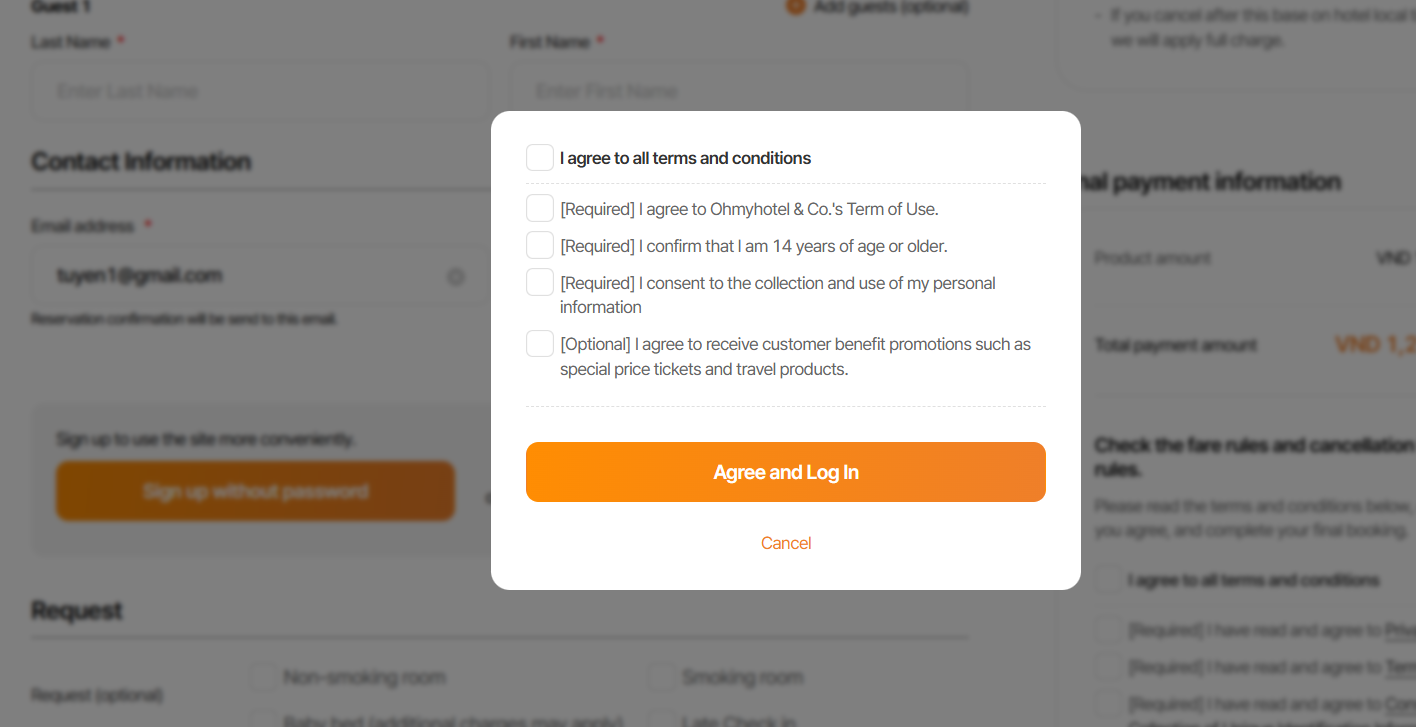Click the orange Add guests icon
This screenshot has height=727, width=1416.
click(796, 7)
